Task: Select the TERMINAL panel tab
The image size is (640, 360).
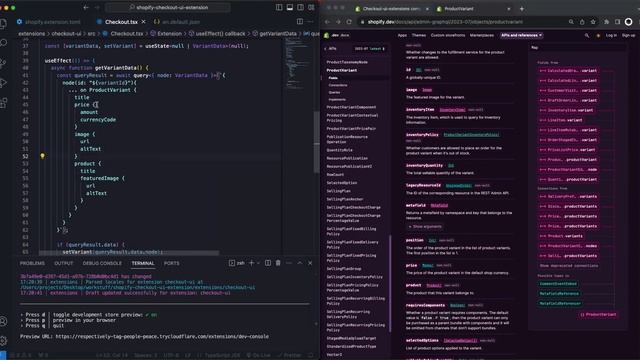Action: pyautogui.click(x=143, y=263)
